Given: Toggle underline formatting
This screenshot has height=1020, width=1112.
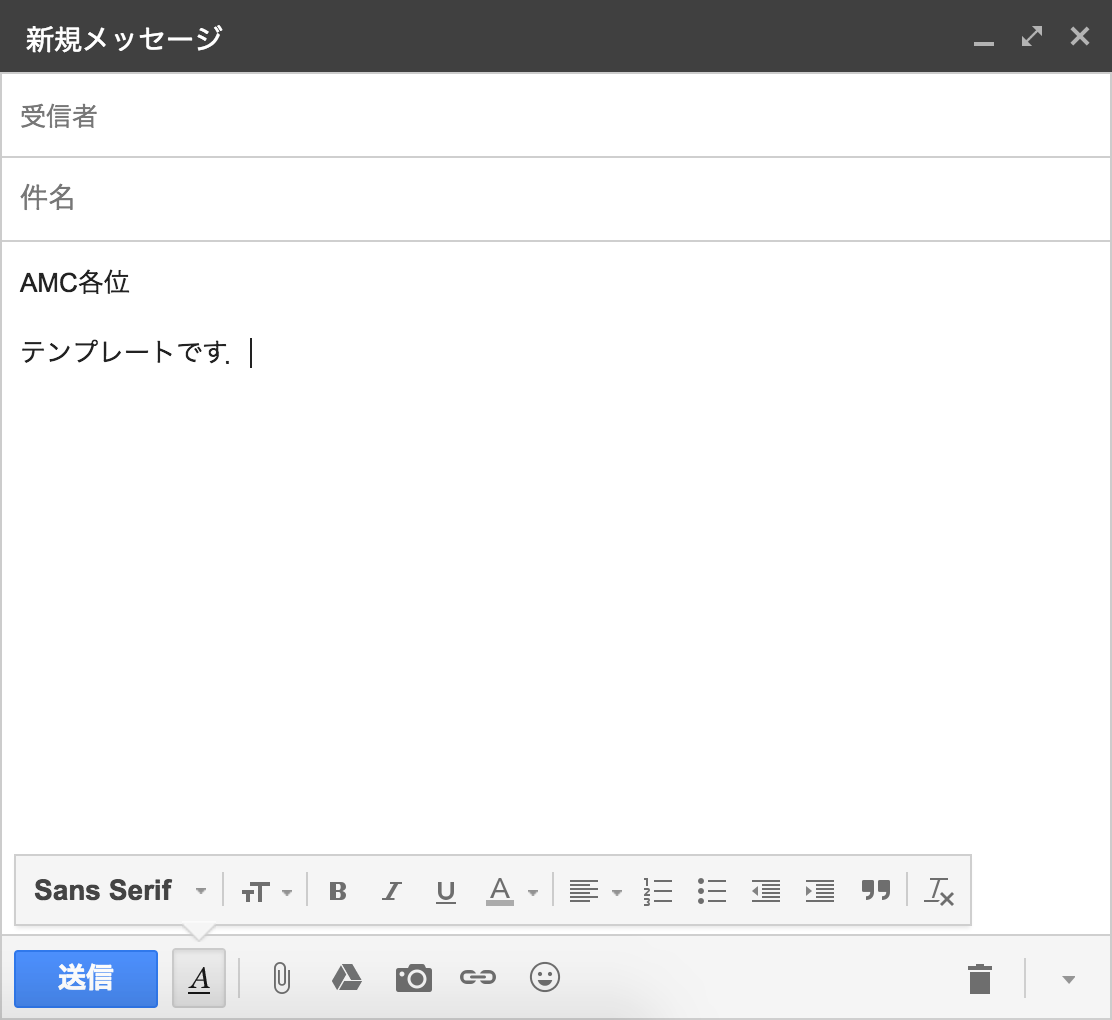Looking at the screenshot, I should click(446, 891).
